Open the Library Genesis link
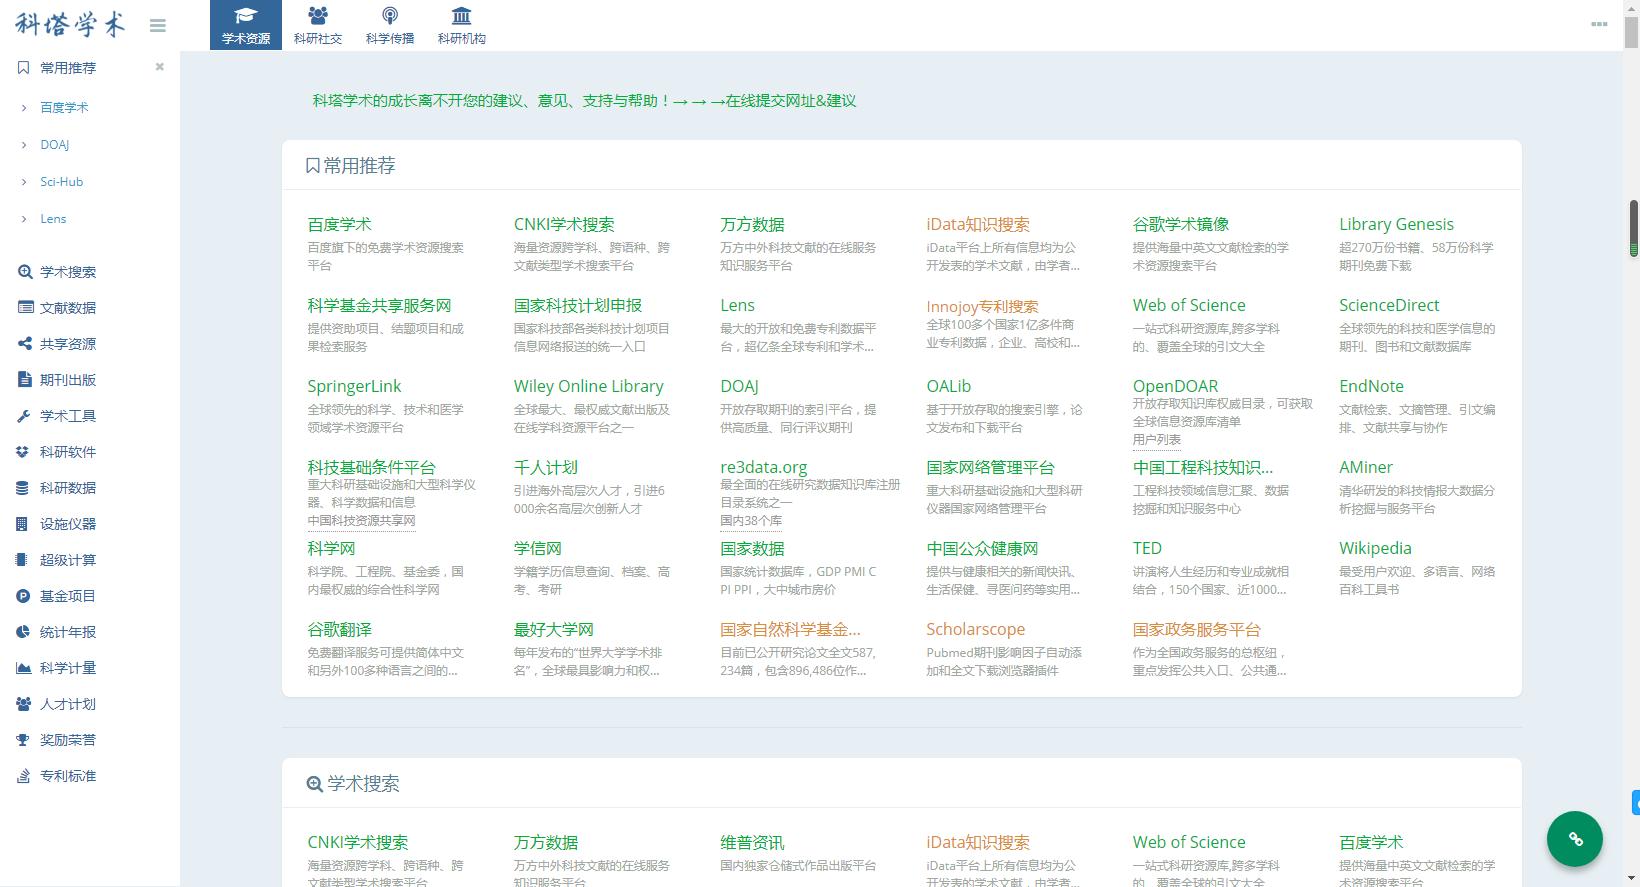The image size is (1640, 887). click(1396, 225)
